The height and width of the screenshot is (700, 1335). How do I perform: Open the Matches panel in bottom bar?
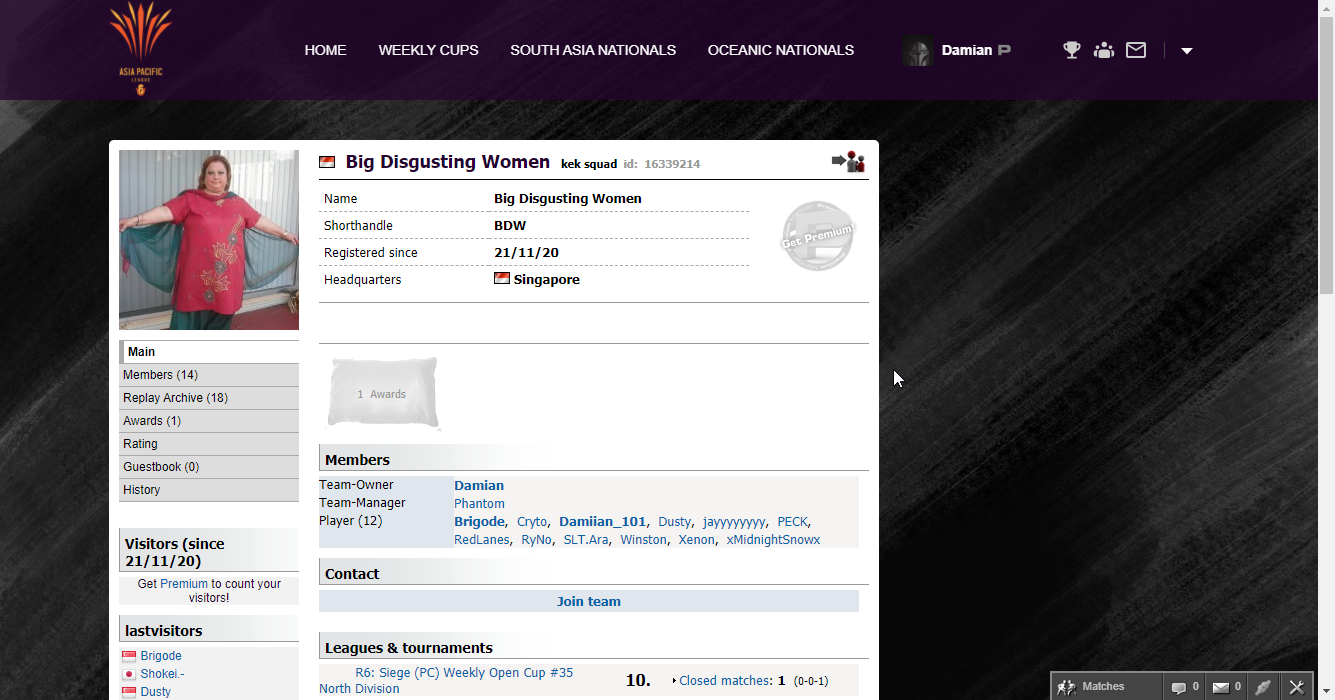[x=1093, y=687]
